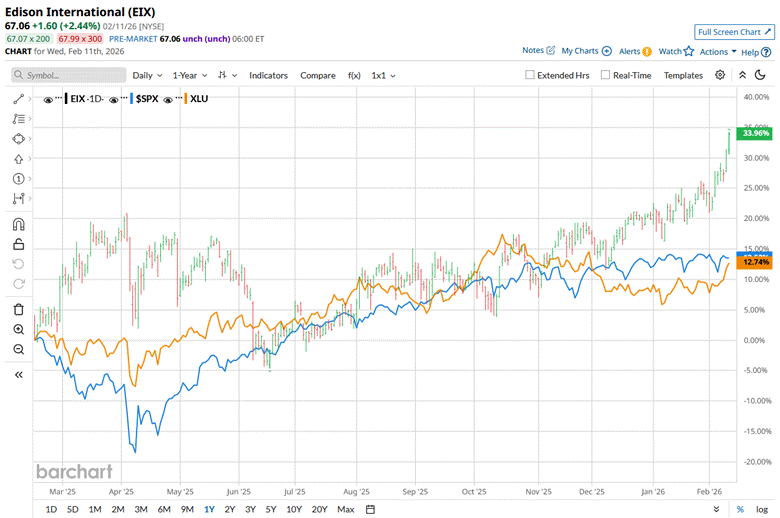Check the Real-Time checkbox
Viewport: 780px width, 518px height.
click(x=606, y=75)
